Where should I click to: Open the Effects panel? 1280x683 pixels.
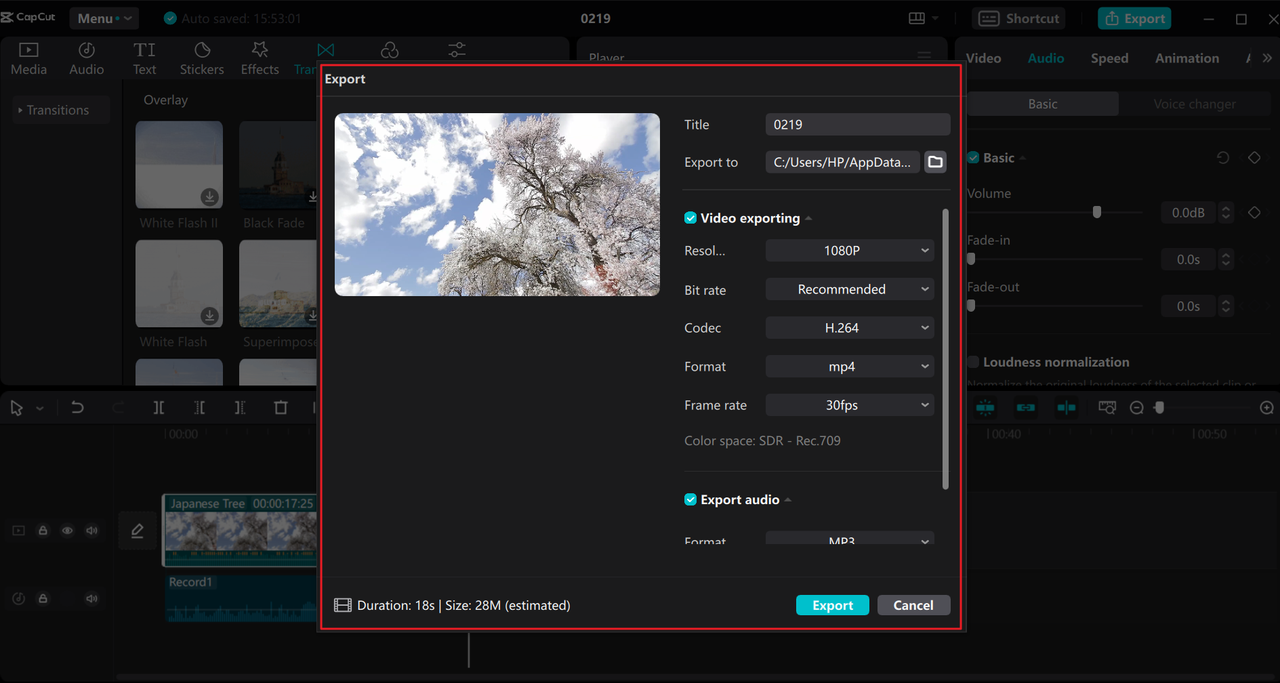click(x=260, y=59)
